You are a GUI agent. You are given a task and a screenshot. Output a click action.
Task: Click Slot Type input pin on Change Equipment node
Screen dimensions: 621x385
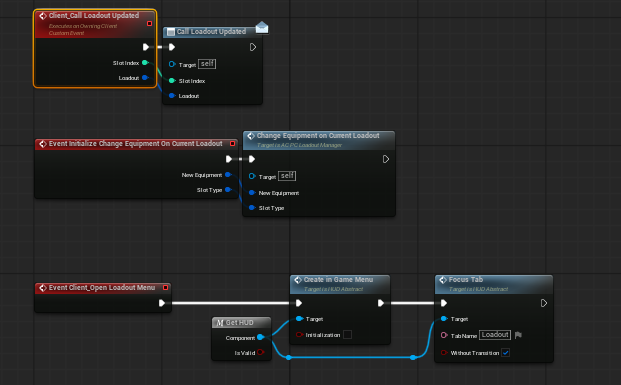tap(252, 208)
